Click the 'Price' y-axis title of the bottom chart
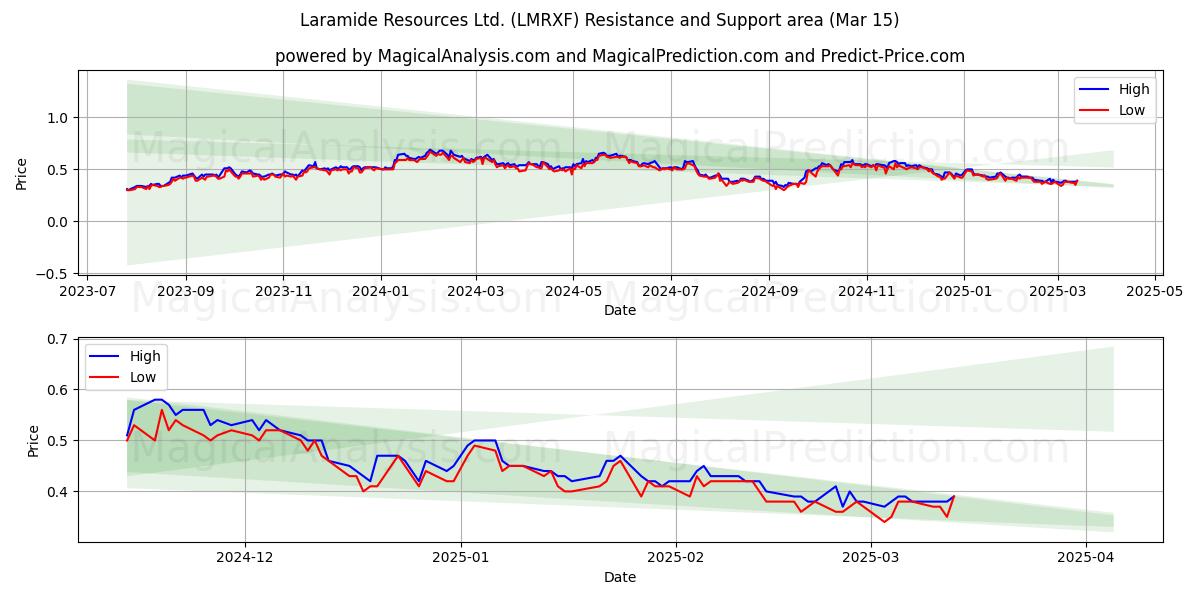Viewport: 1200px width, 600px height. (34, 441)
